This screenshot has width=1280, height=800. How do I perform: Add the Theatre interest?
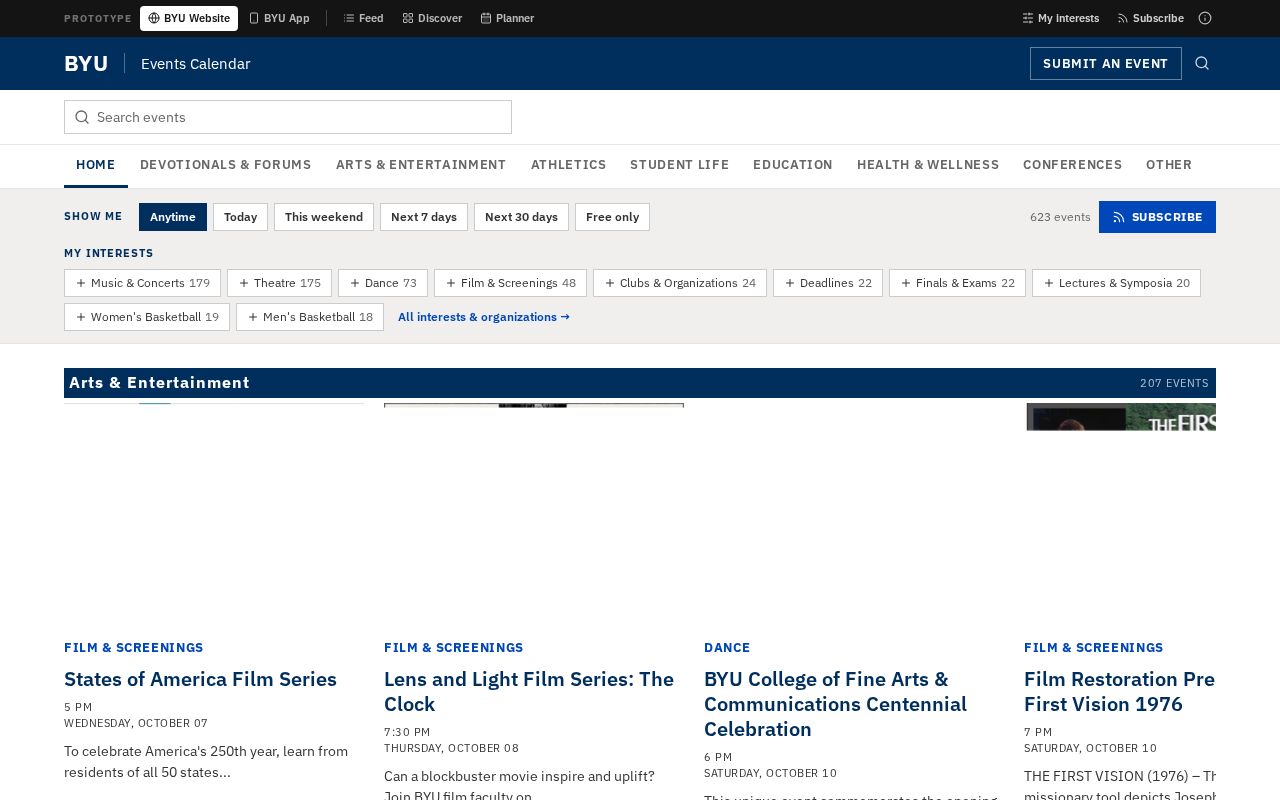279,283
